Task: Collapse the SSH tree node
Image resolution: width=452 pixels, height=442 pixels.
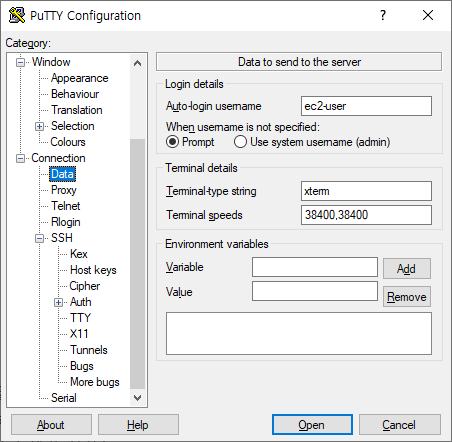Action: [39, 238]
